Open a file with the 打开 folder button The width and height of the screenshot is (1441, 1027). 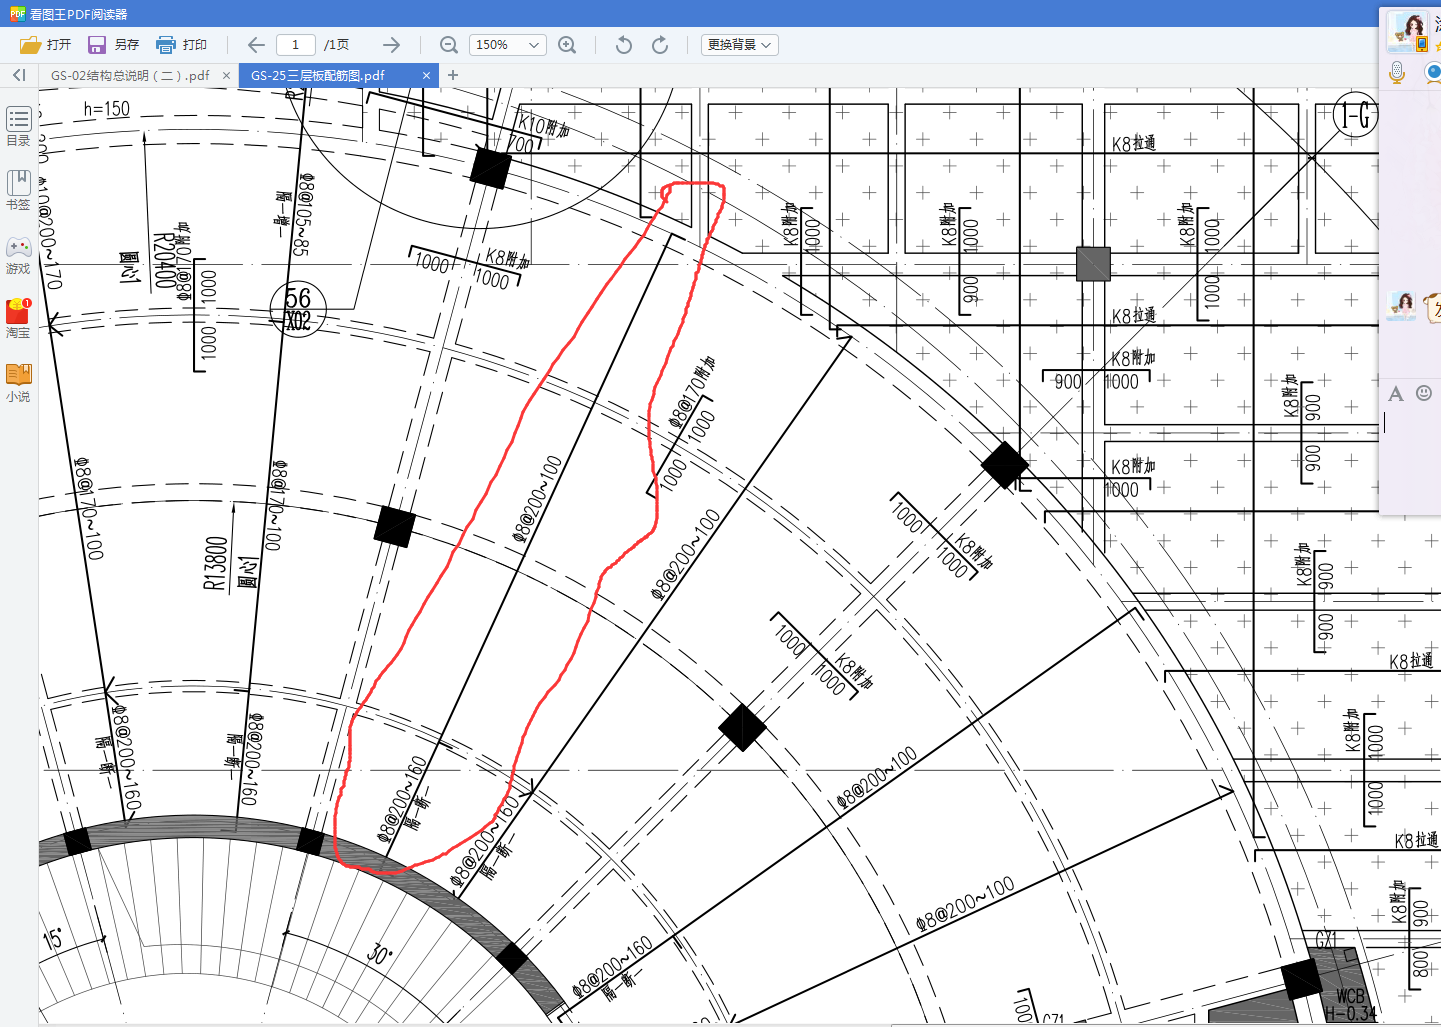coord(45,45)
